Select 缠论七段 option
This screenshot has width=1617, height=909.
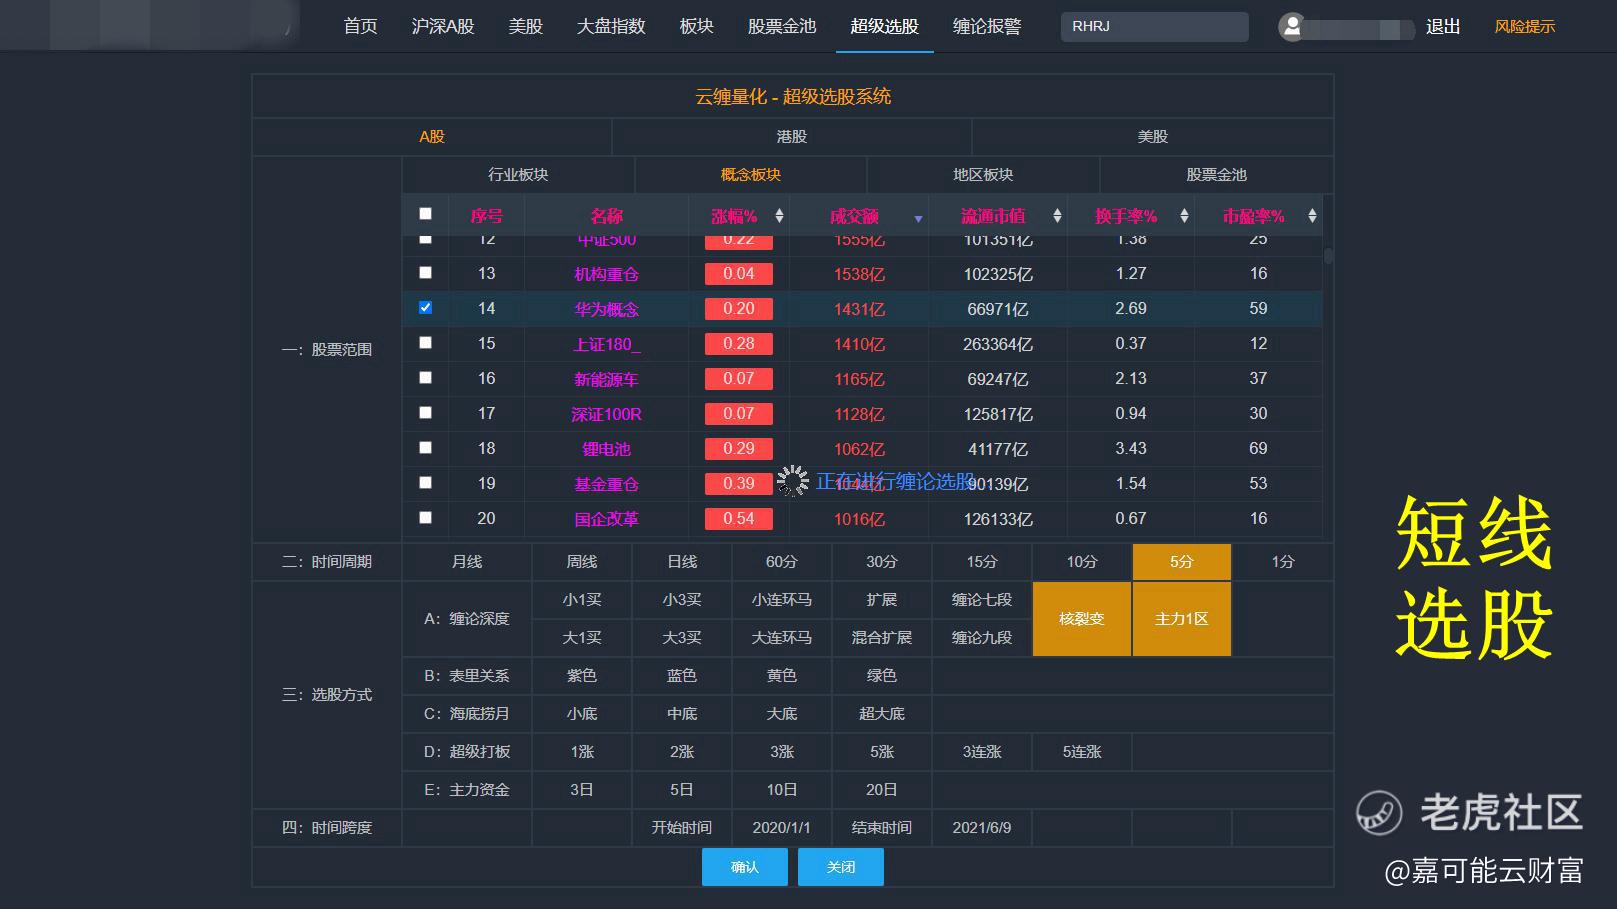(x=982, y=600)
